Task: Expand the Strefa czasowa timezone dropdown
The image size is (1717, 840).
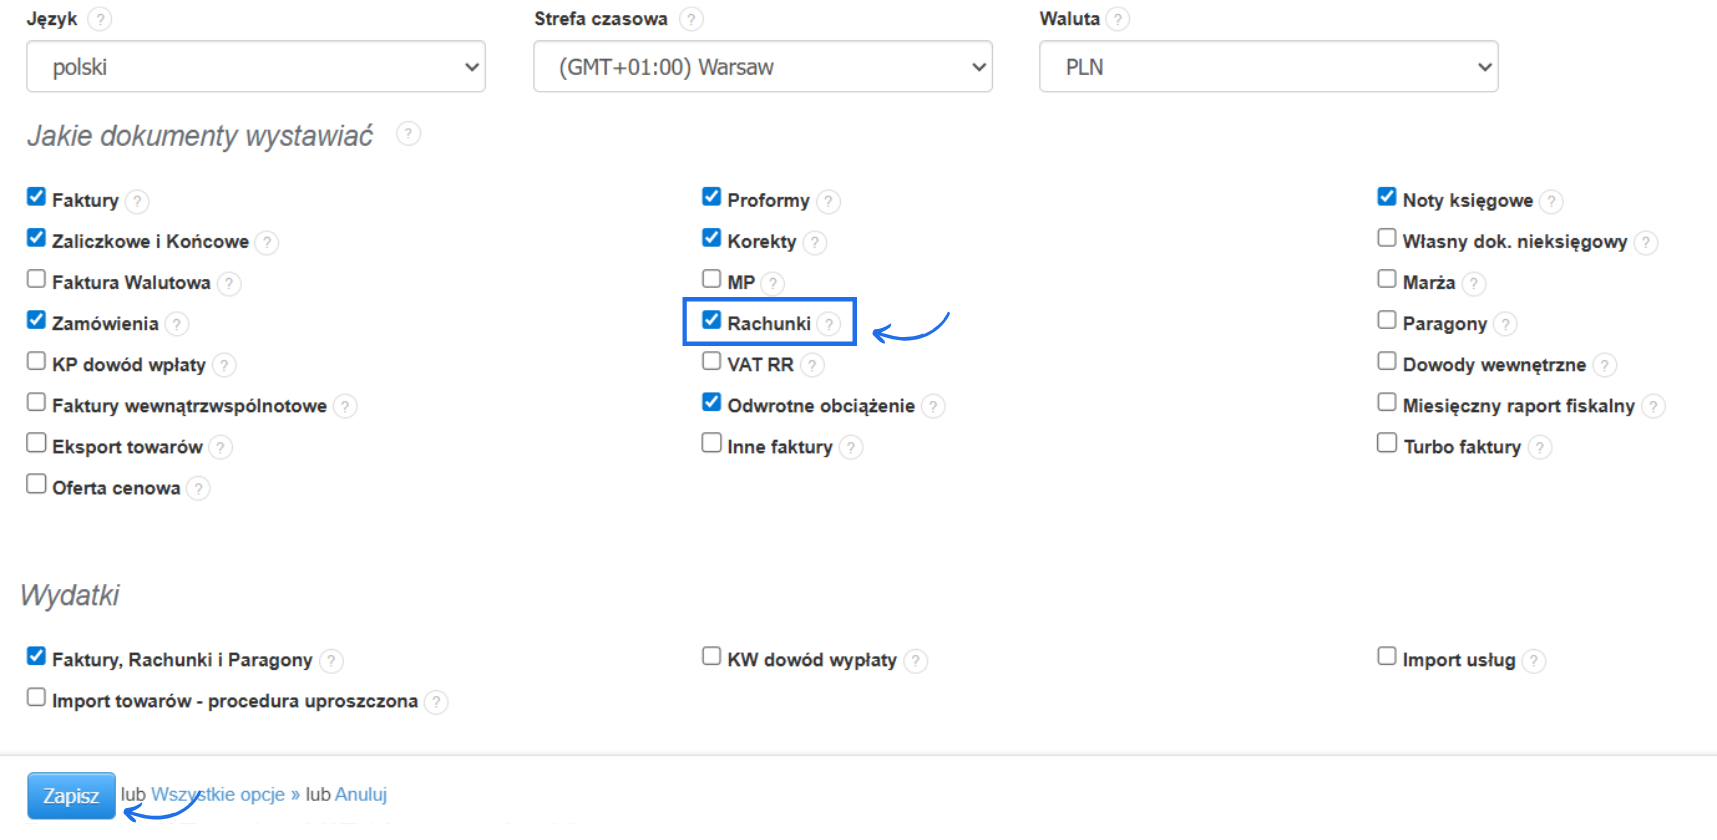Action: coord(763,67)
